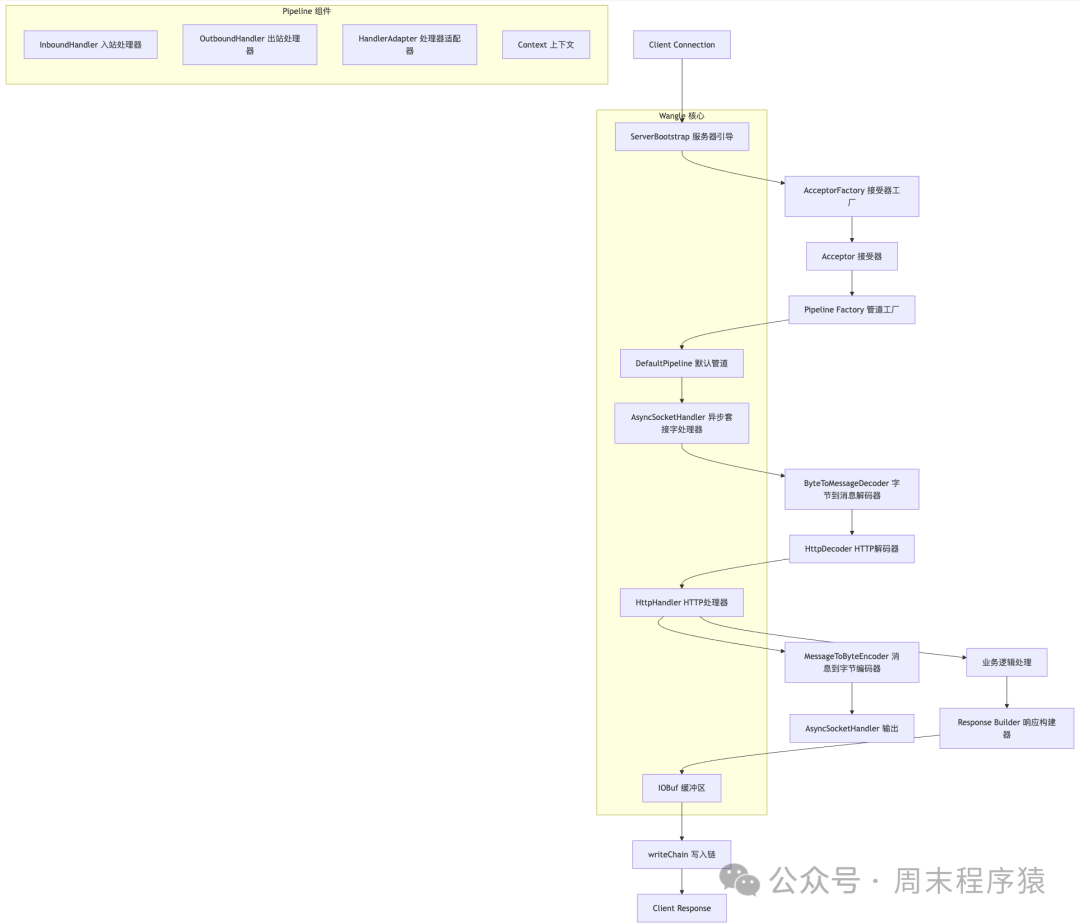Select the AcceptorFactory 接受器工厂 box
The image size is (1080, 924).
(x=851, y=196)
